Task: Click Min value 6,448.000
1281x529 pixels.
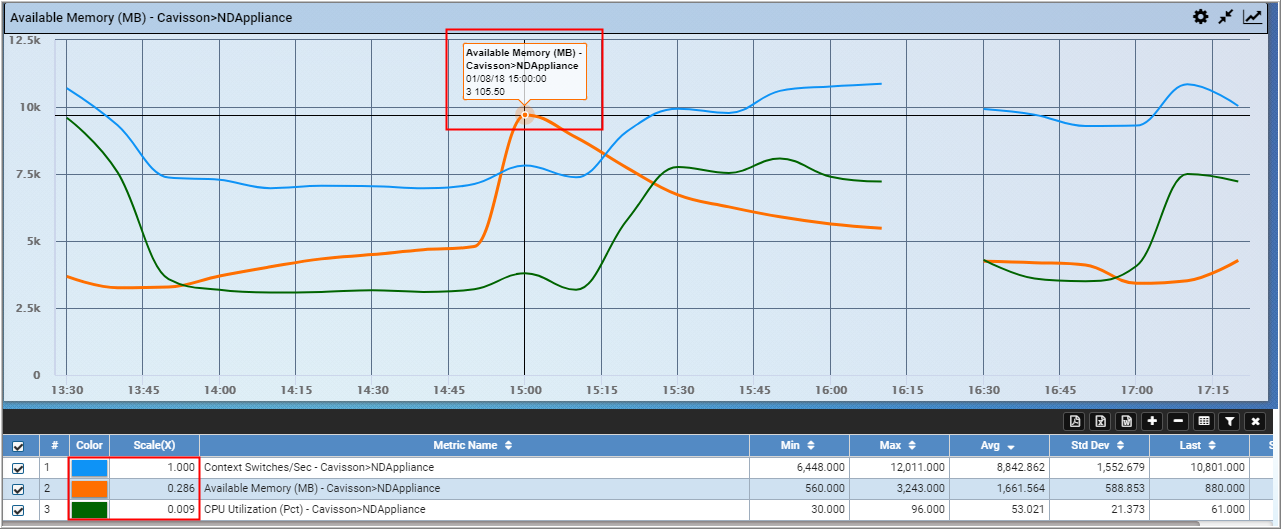Action: [x=821, y=467]
